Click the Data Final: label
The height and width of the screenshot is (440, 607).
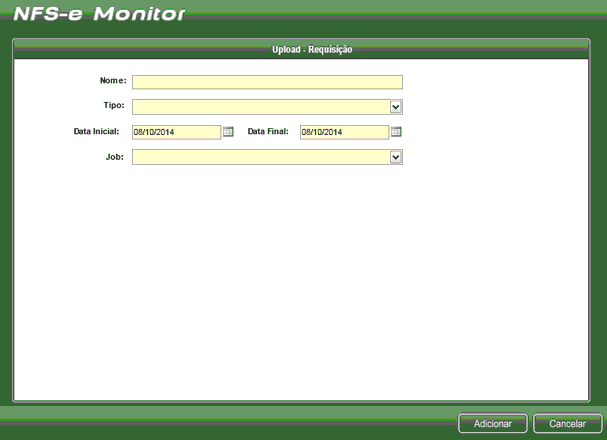(268, 132)
